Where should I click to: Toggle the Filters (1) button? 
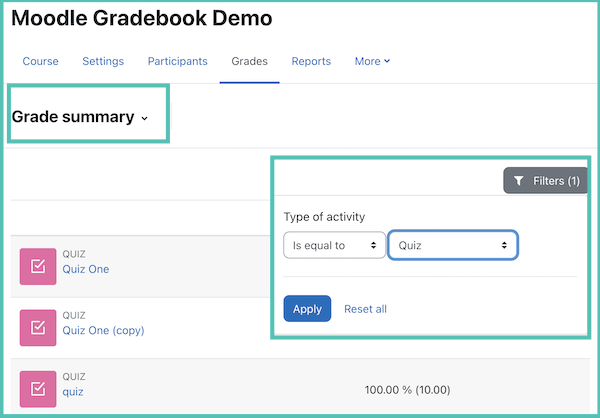pos(545,180)
